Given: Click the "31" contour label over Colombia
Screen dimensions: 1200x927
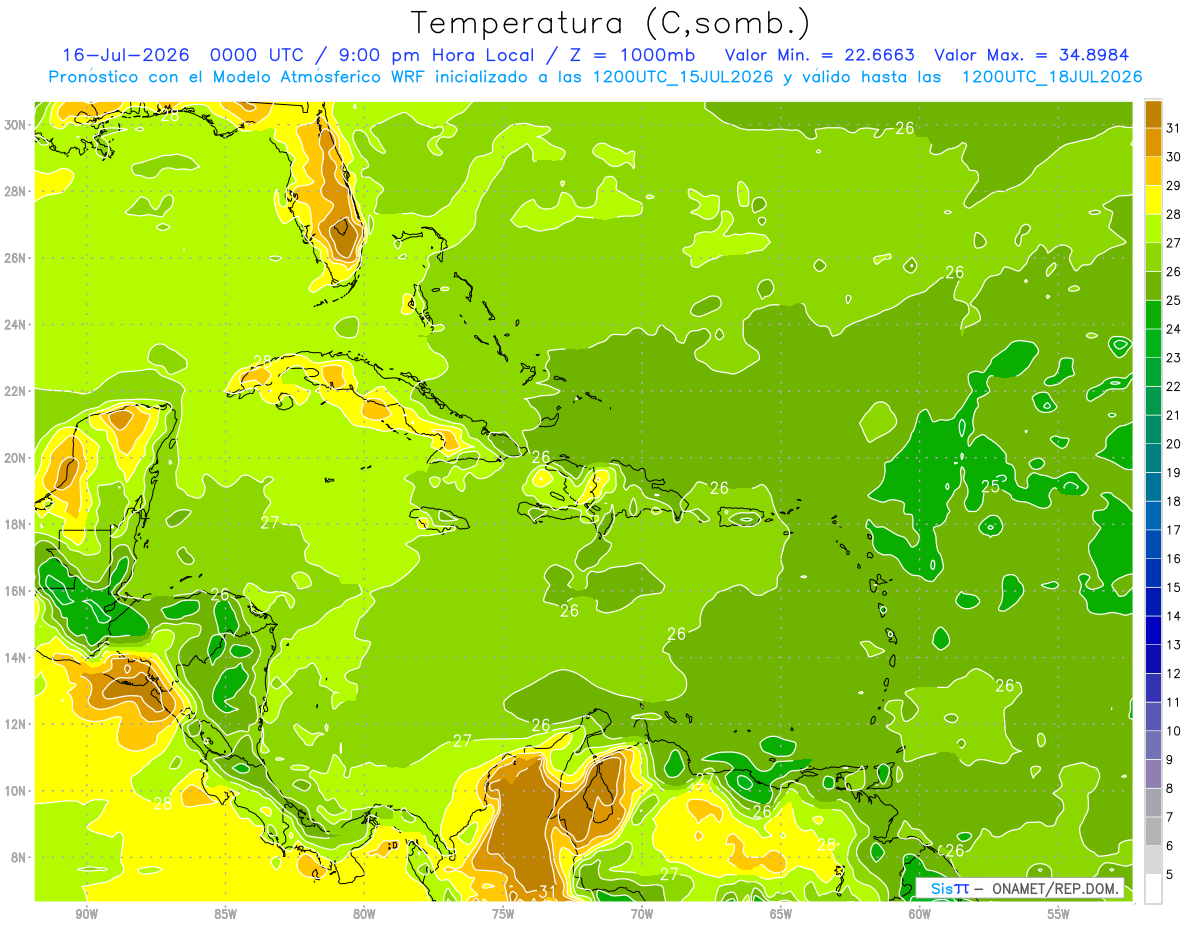Looking at the screenshot, I should click(x=546, y=890).
